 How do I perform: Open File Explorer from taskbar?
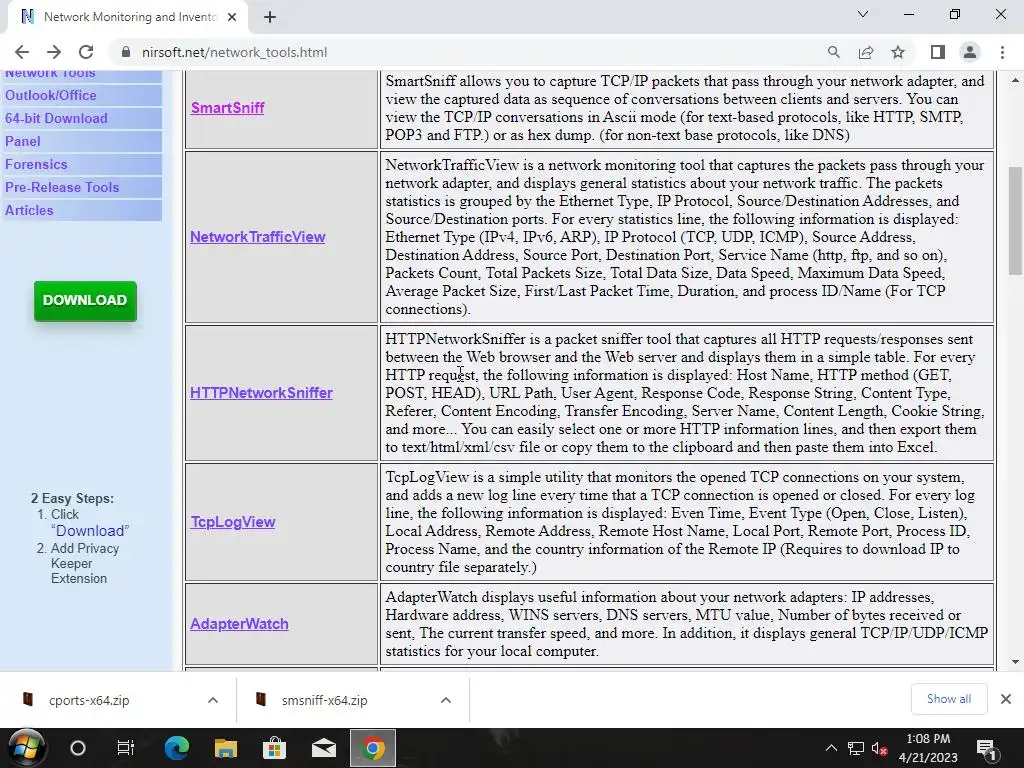pyautogui.click(x=225, y=748)
